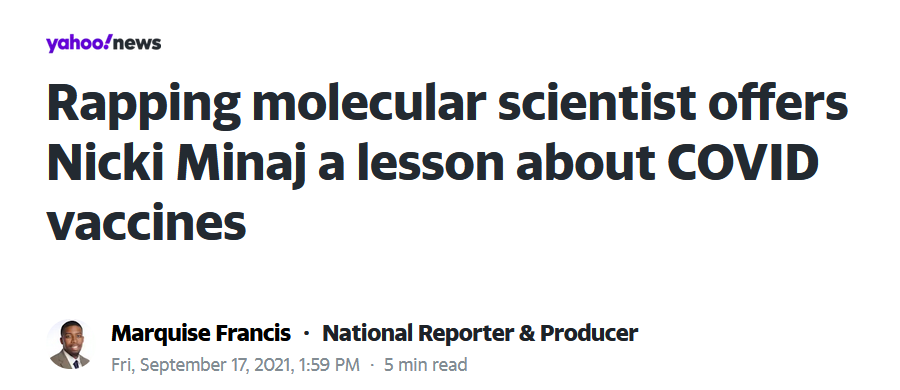Click the 1:59 PM publication time
The height and width of the screenshot is (390, 900).
(x=329, y=365)
